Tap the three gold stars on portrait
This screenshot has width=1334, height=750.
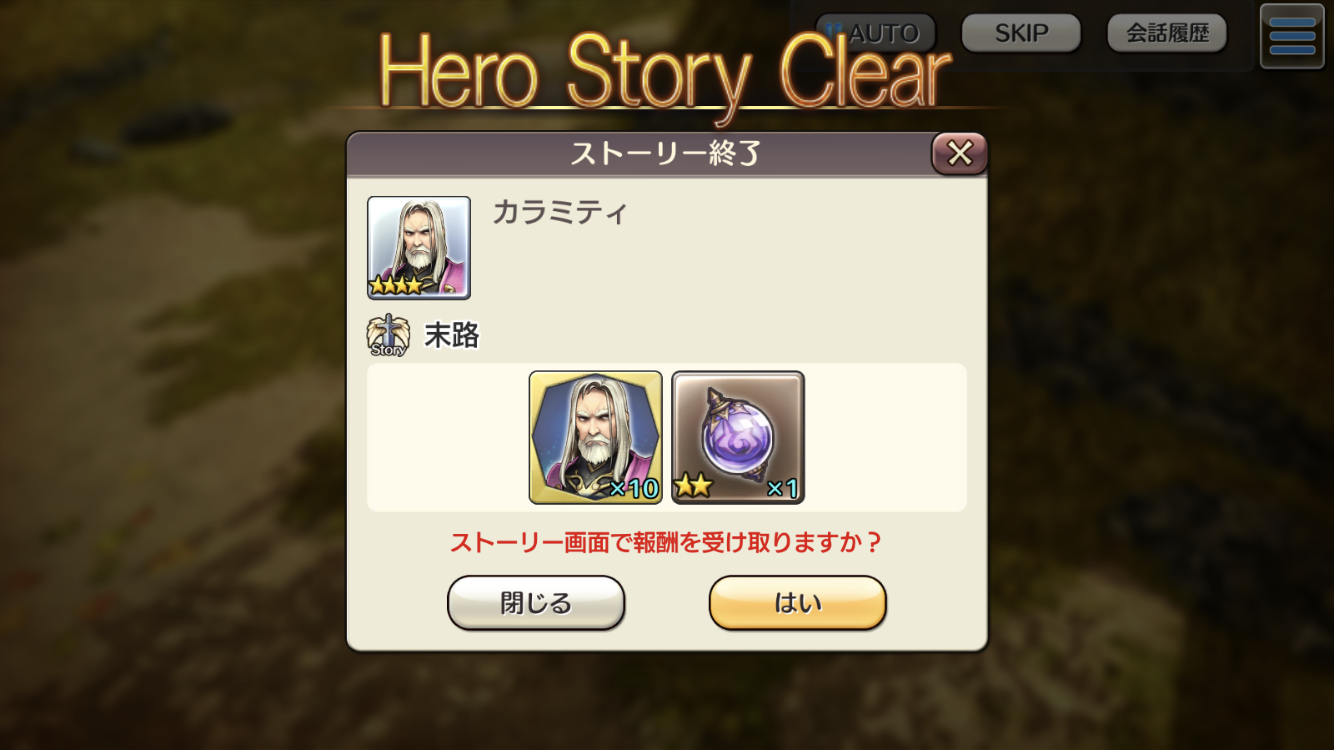pos(396,286)
